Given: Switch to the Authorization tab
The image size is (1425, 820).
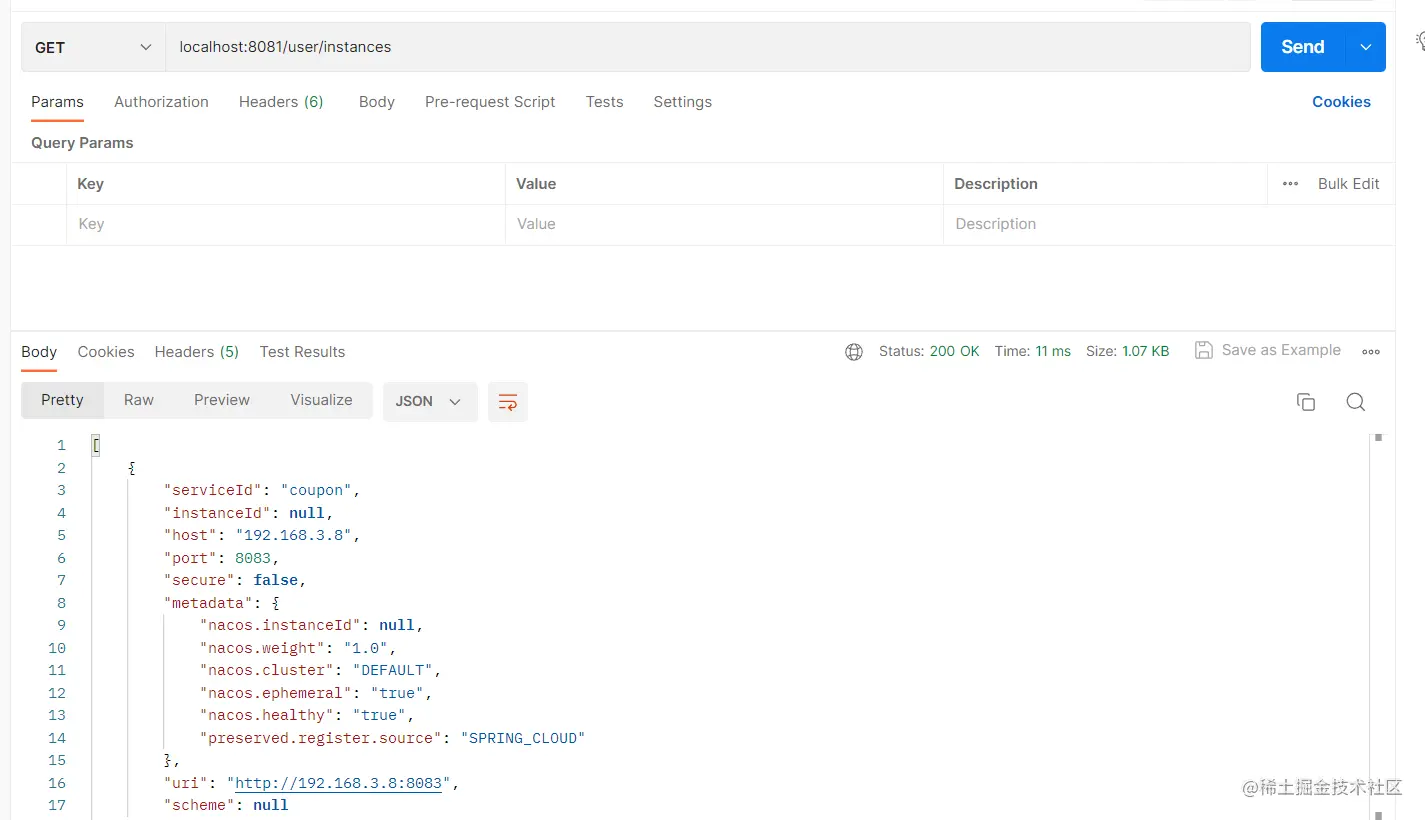Looking at the screenshot, I should coord(161,102).
